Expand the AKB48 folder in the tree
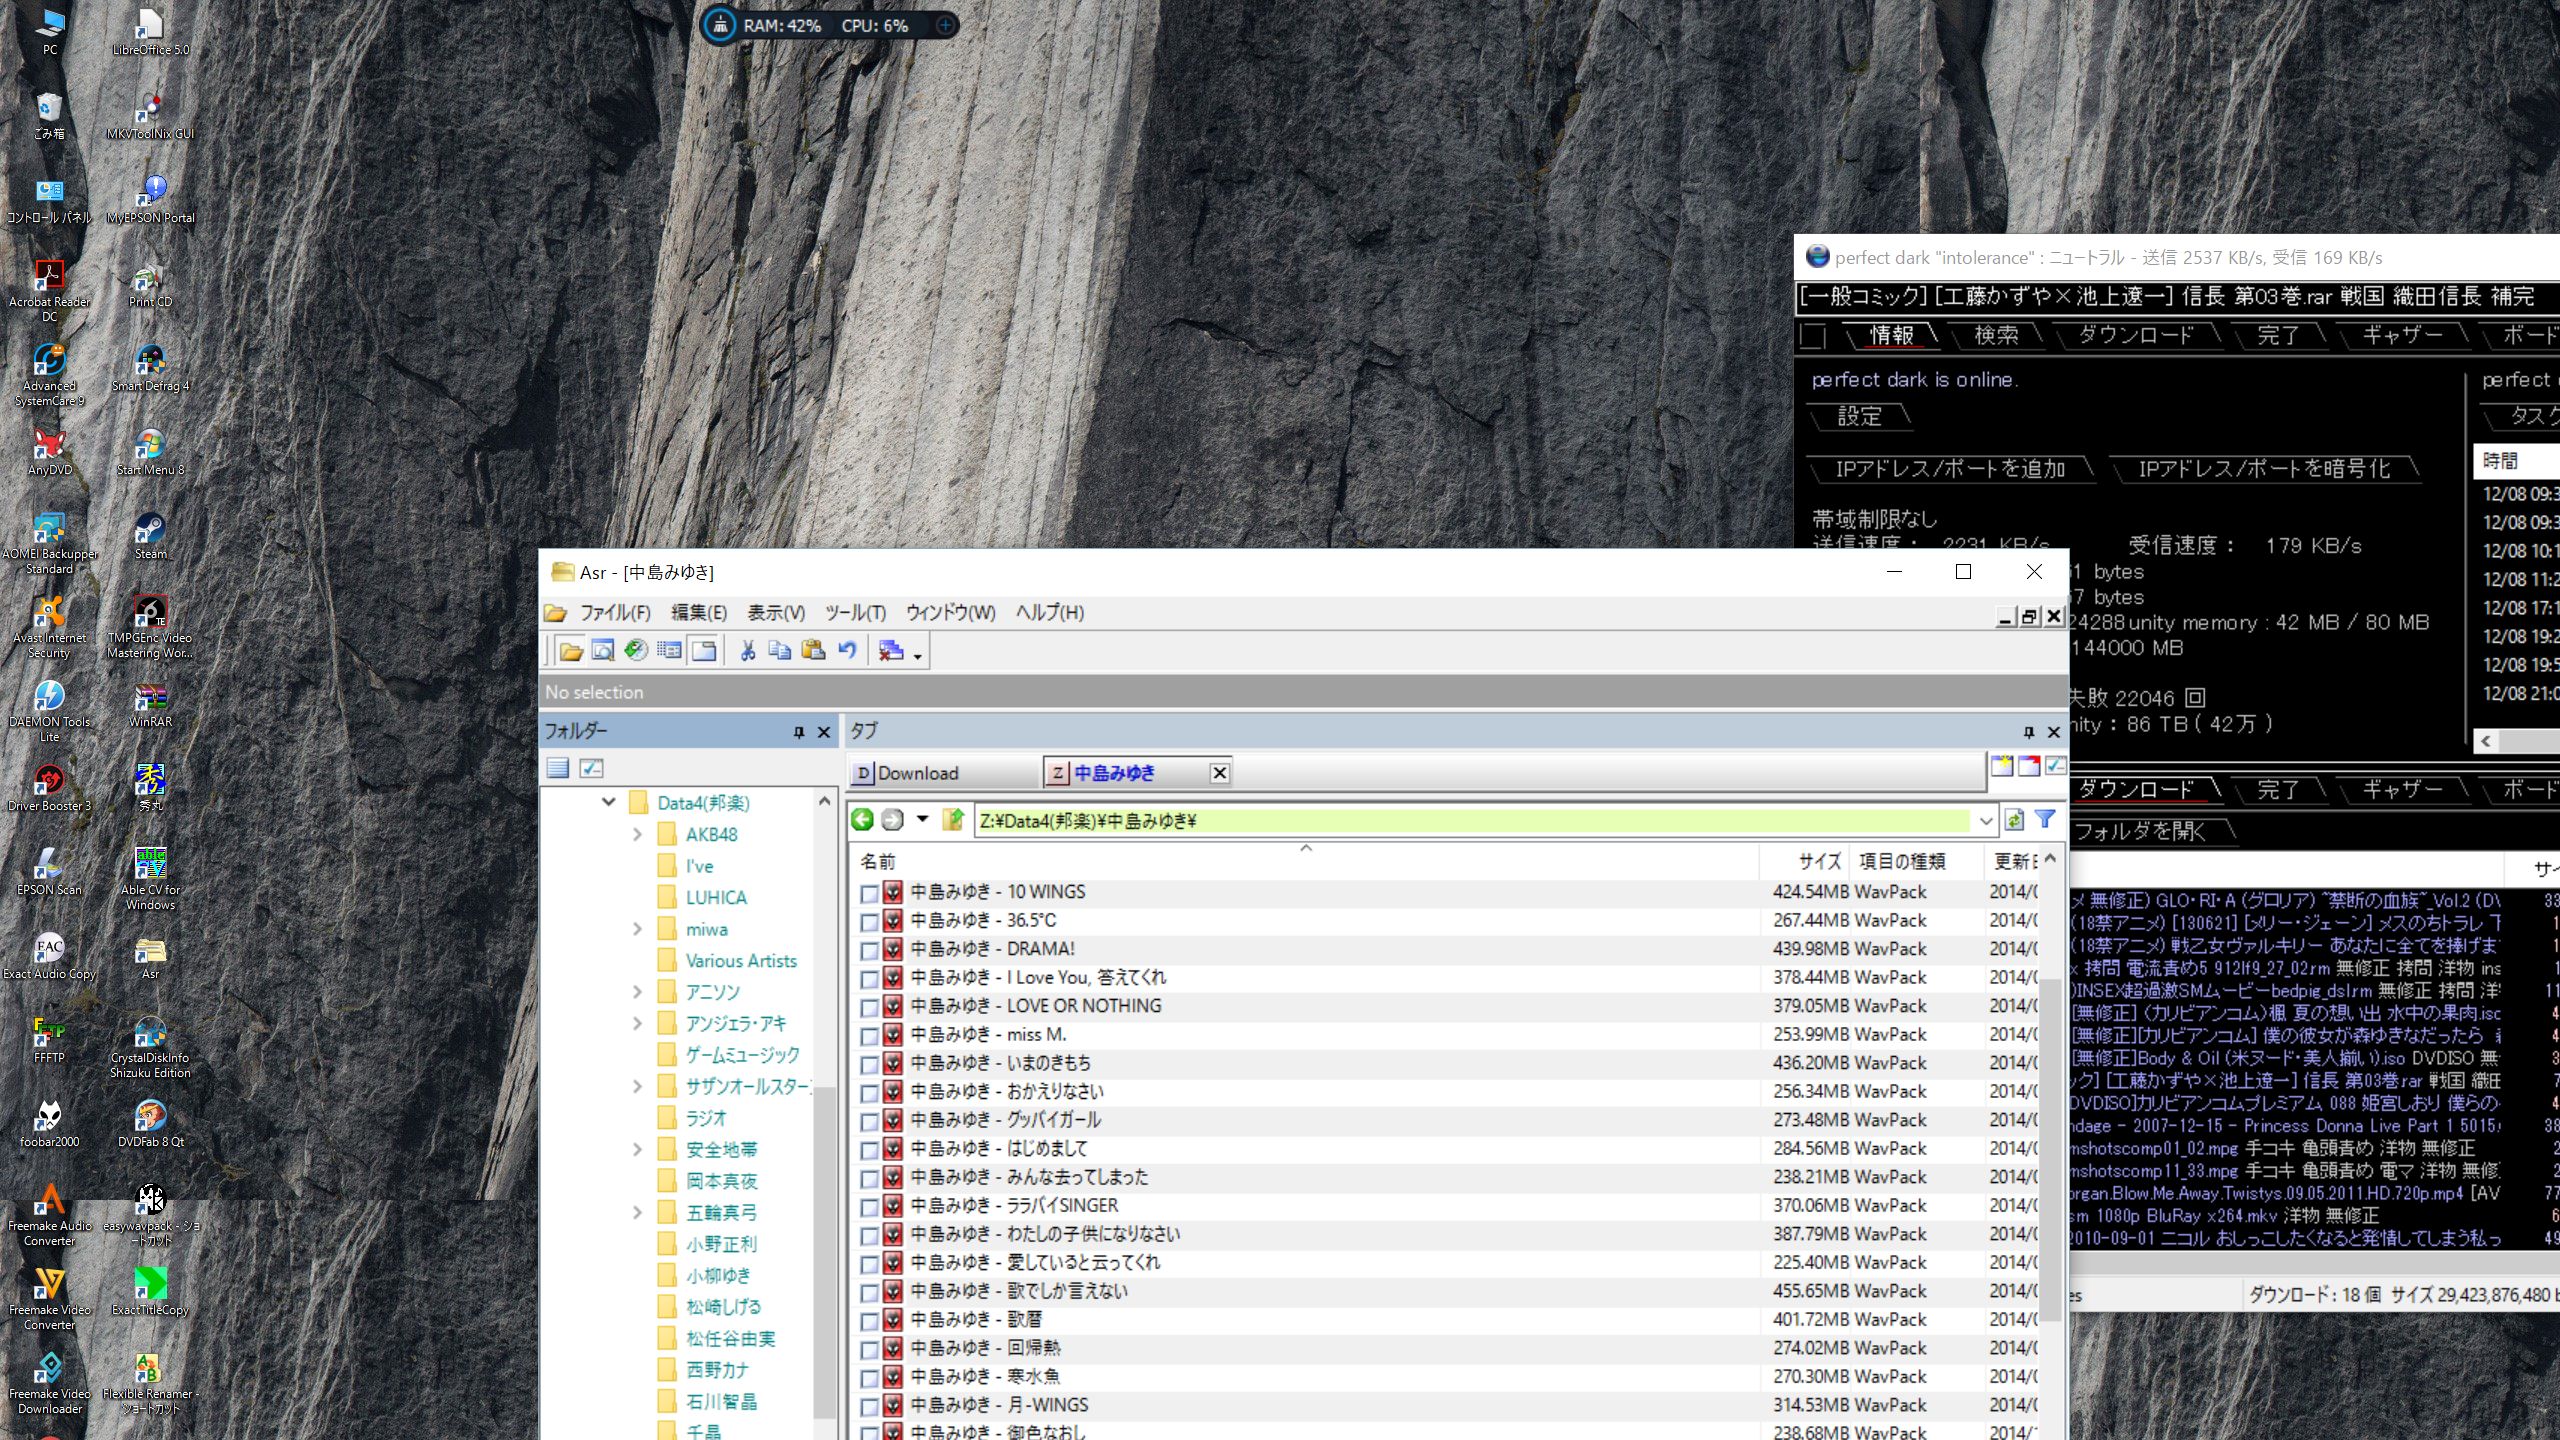This screenshot has width=2560, height=1440. [637, 834]
